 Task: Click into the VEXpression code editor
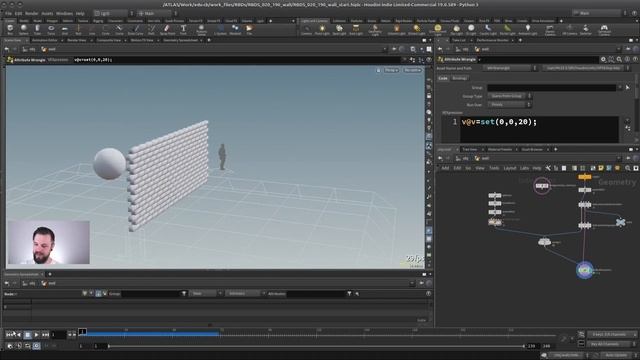(x=539, y=129)
